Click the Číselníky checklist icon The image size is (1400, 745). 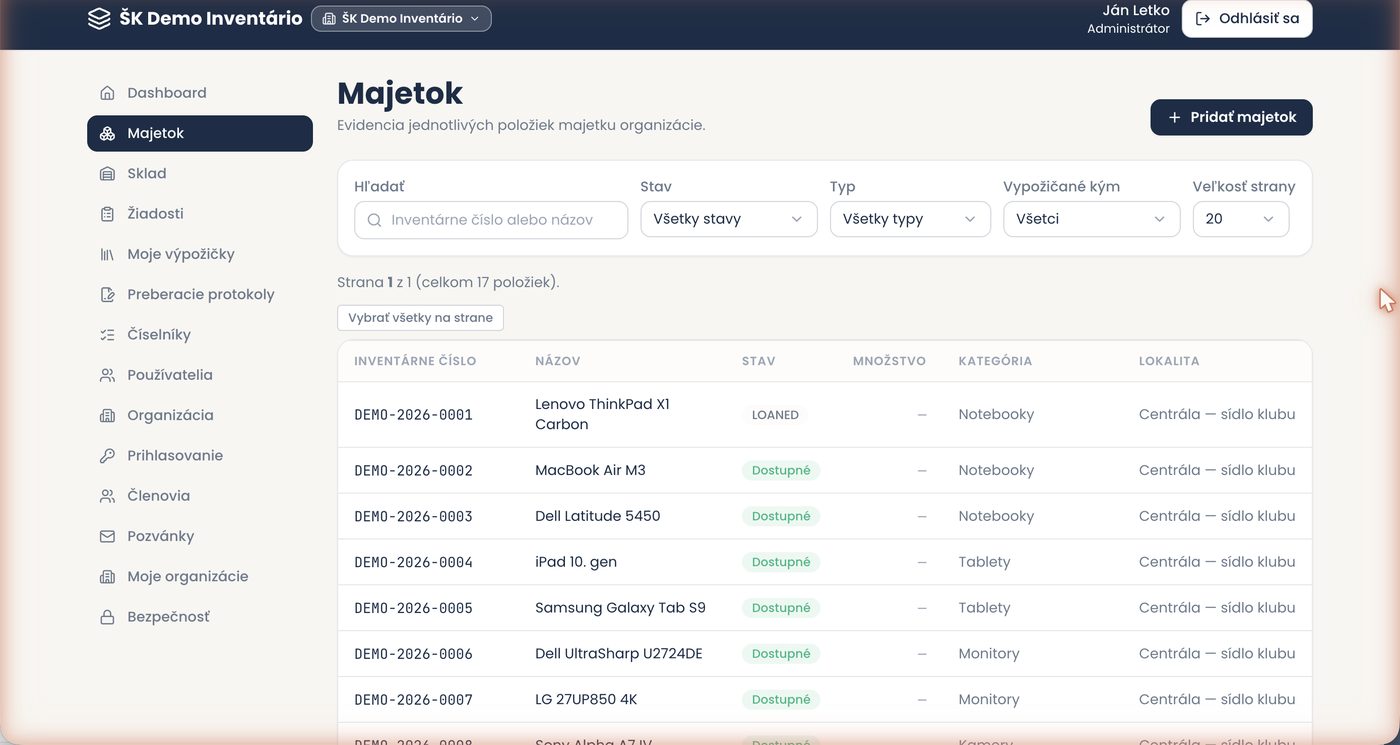pyautogui.click(x=107, y=335)
